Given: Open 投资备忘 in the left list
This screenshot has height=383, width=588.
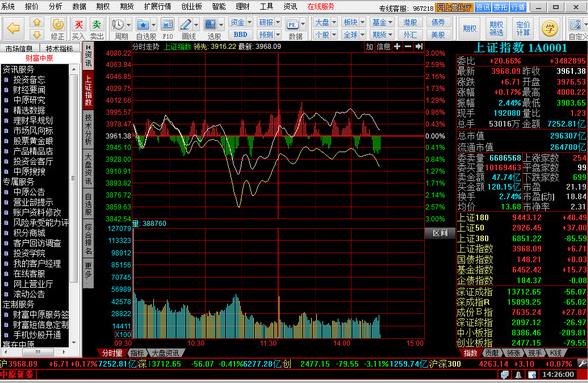Looking at the screenshot, I should [x=29, y=80].
